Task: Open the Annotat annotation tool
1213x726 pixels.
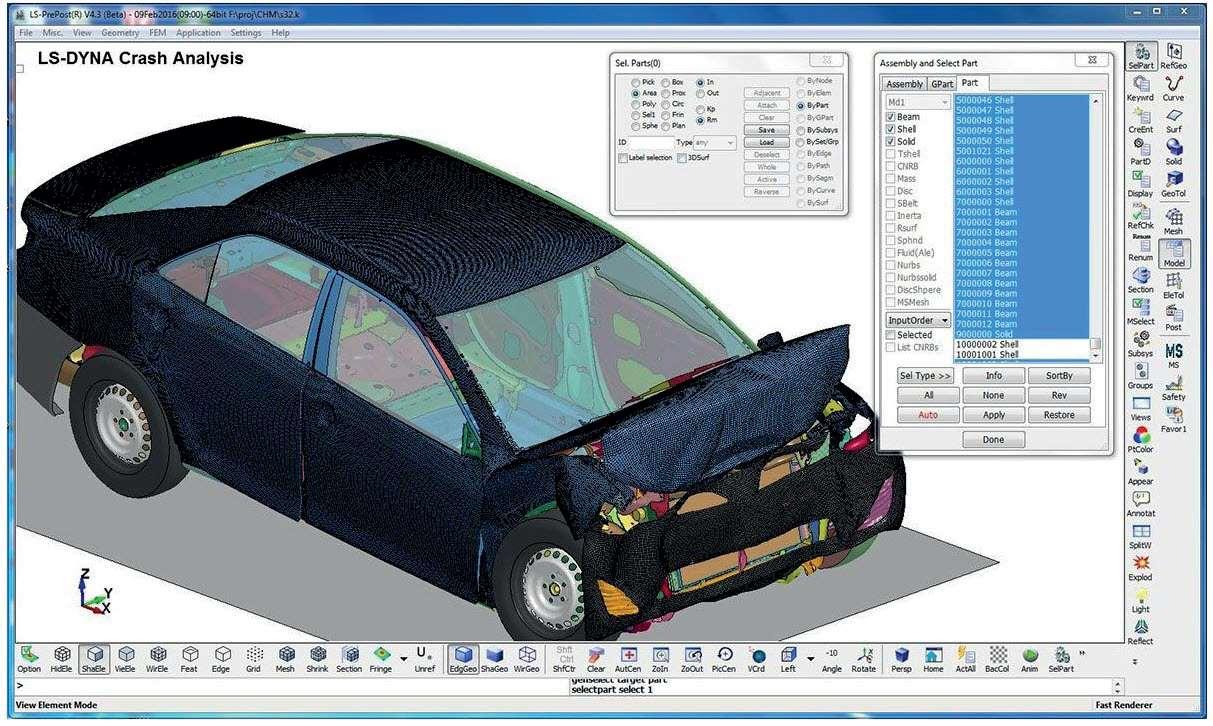Action: [x=1140, y=505]
